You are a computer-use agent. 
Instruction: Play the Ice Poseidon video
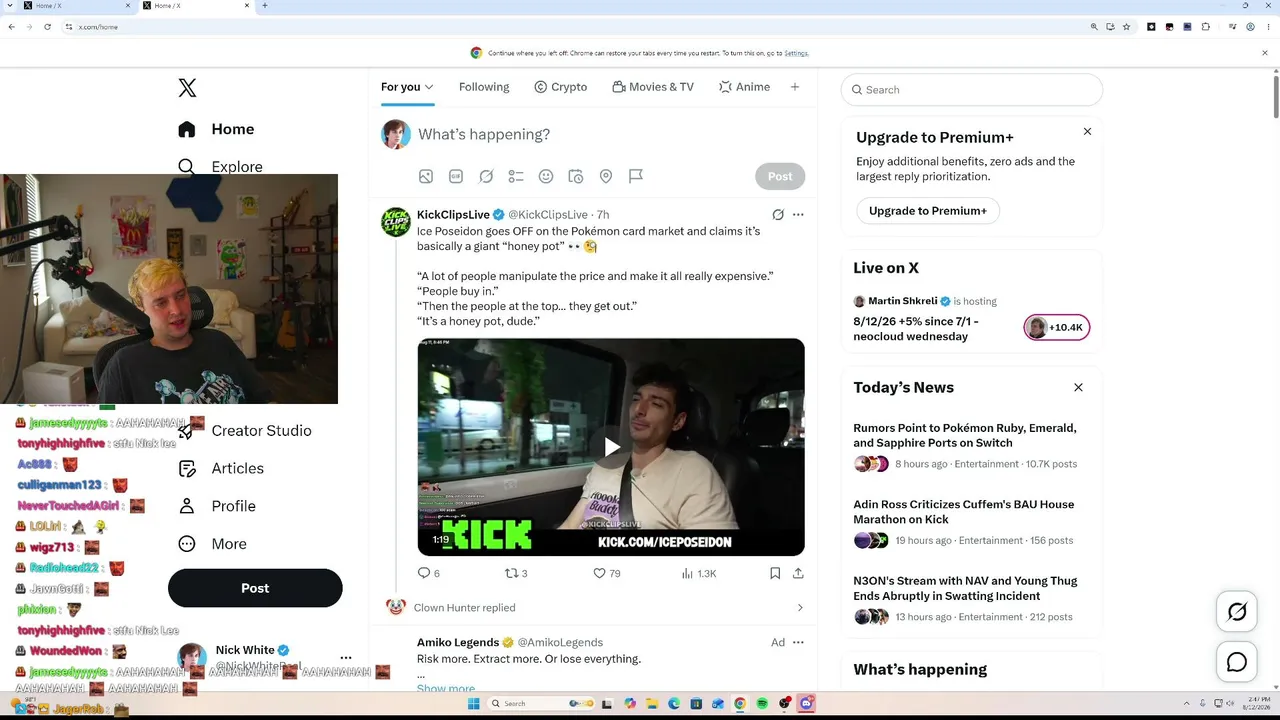coord(611,447)
